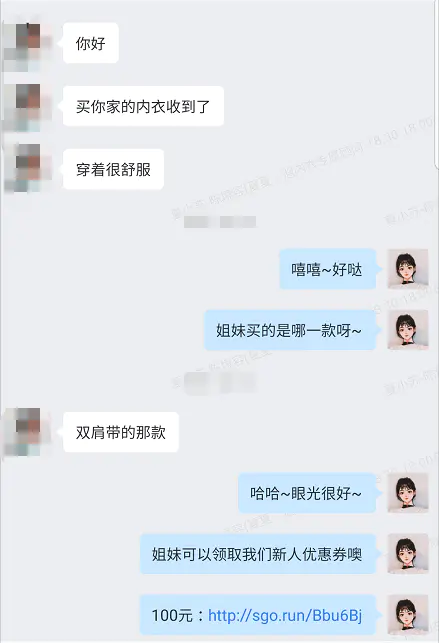The width and height of the screenshot is (439, 643).
Task: Select the '穿着很舒服' message bubble
Action: click(x=114, y=169)
